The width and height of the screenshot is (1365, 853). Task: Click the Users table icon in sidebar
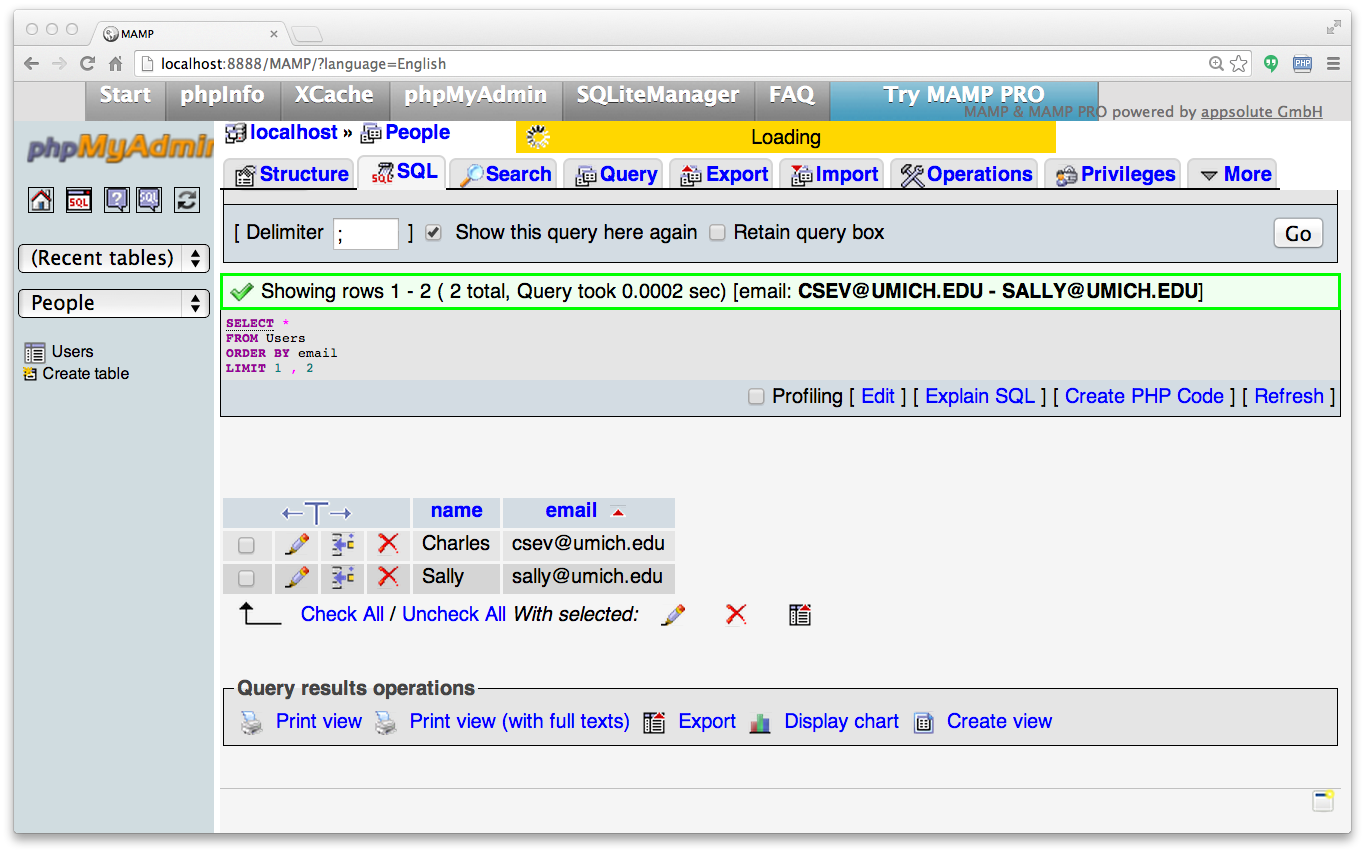point(35,352)
